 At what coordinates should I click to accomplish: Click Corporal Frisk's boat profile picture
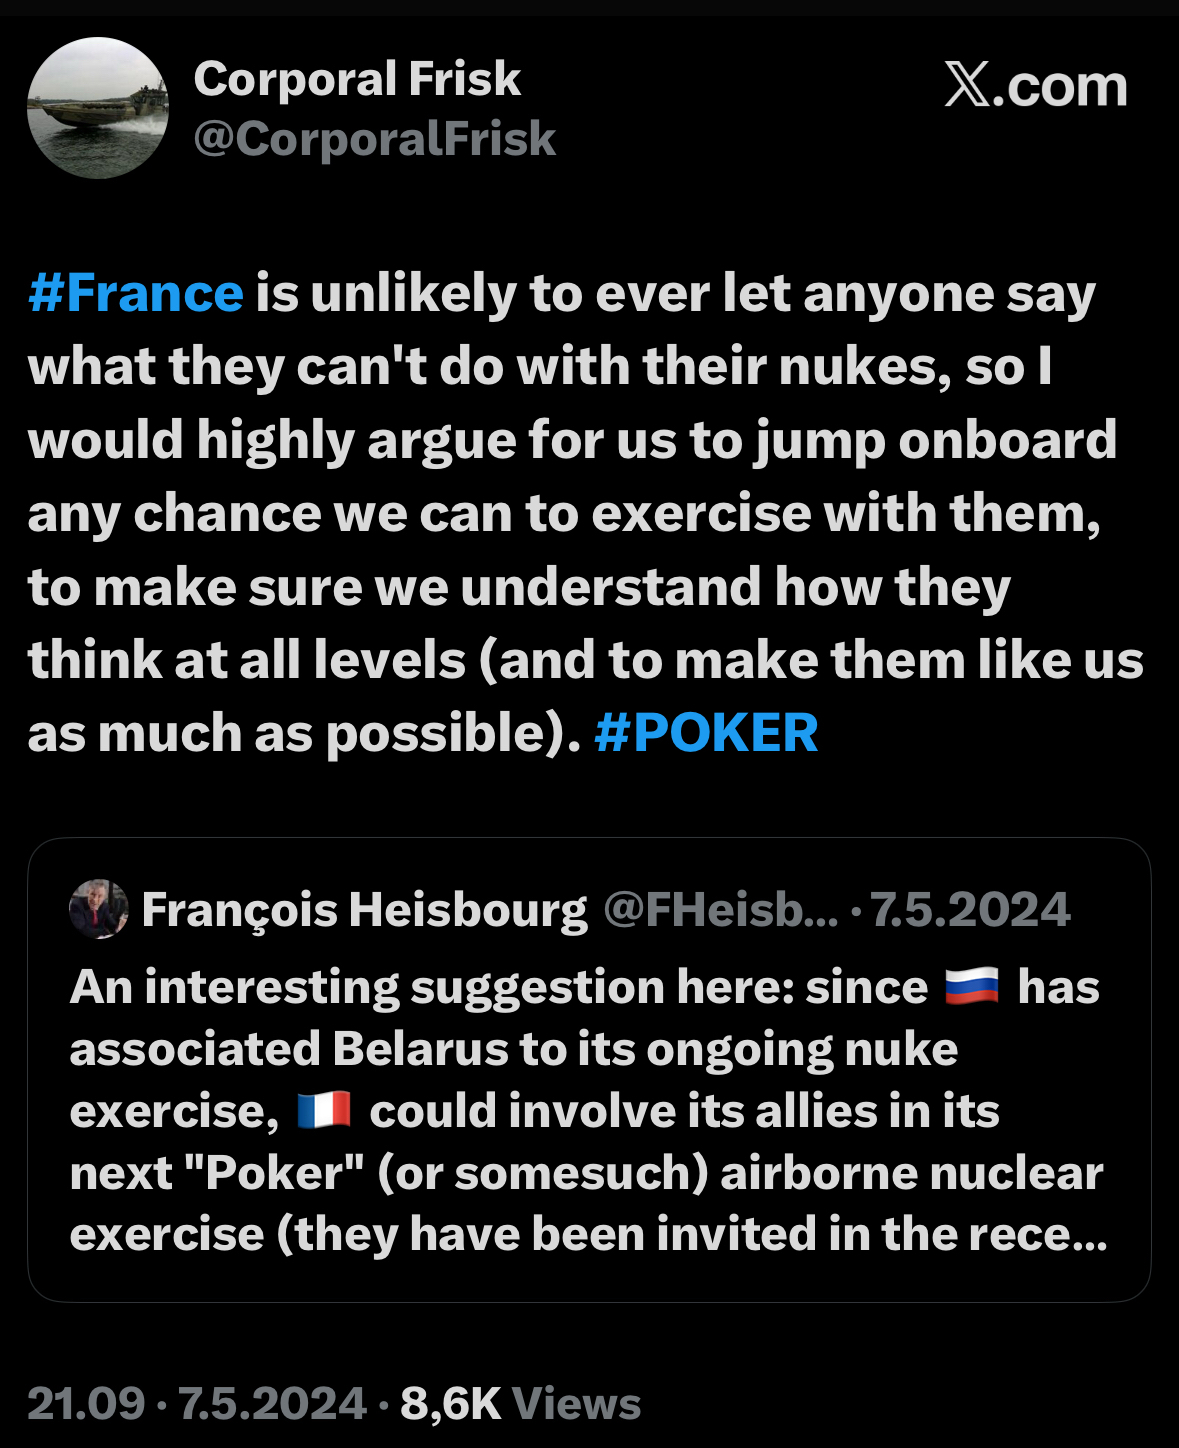98,108
